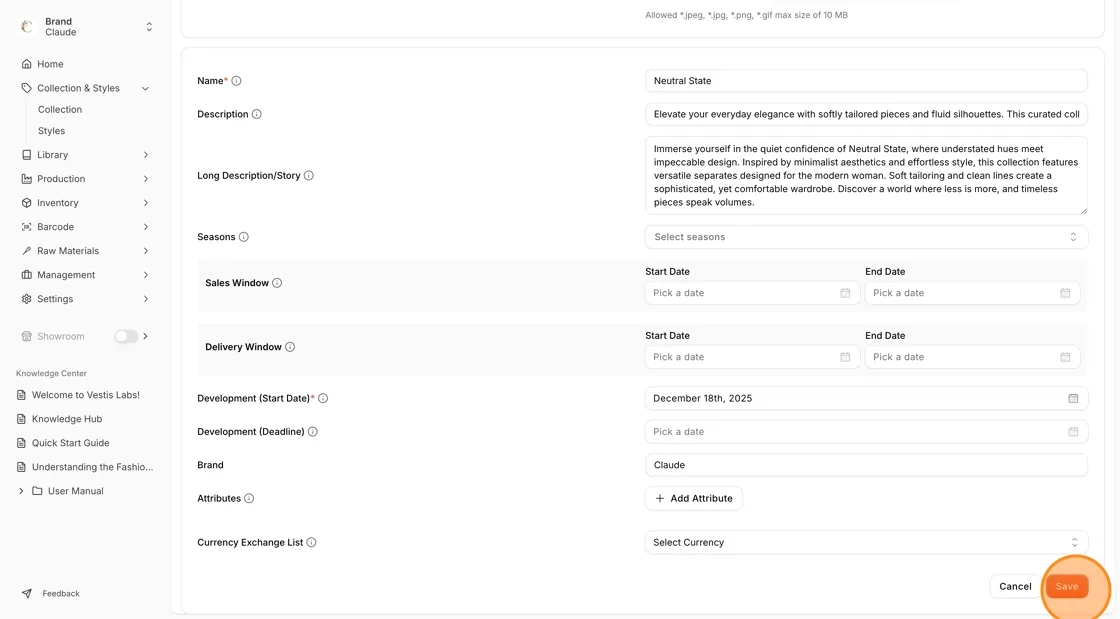
Task: Collapse the Collection & Styles section
Action: [x=145, y=89]
